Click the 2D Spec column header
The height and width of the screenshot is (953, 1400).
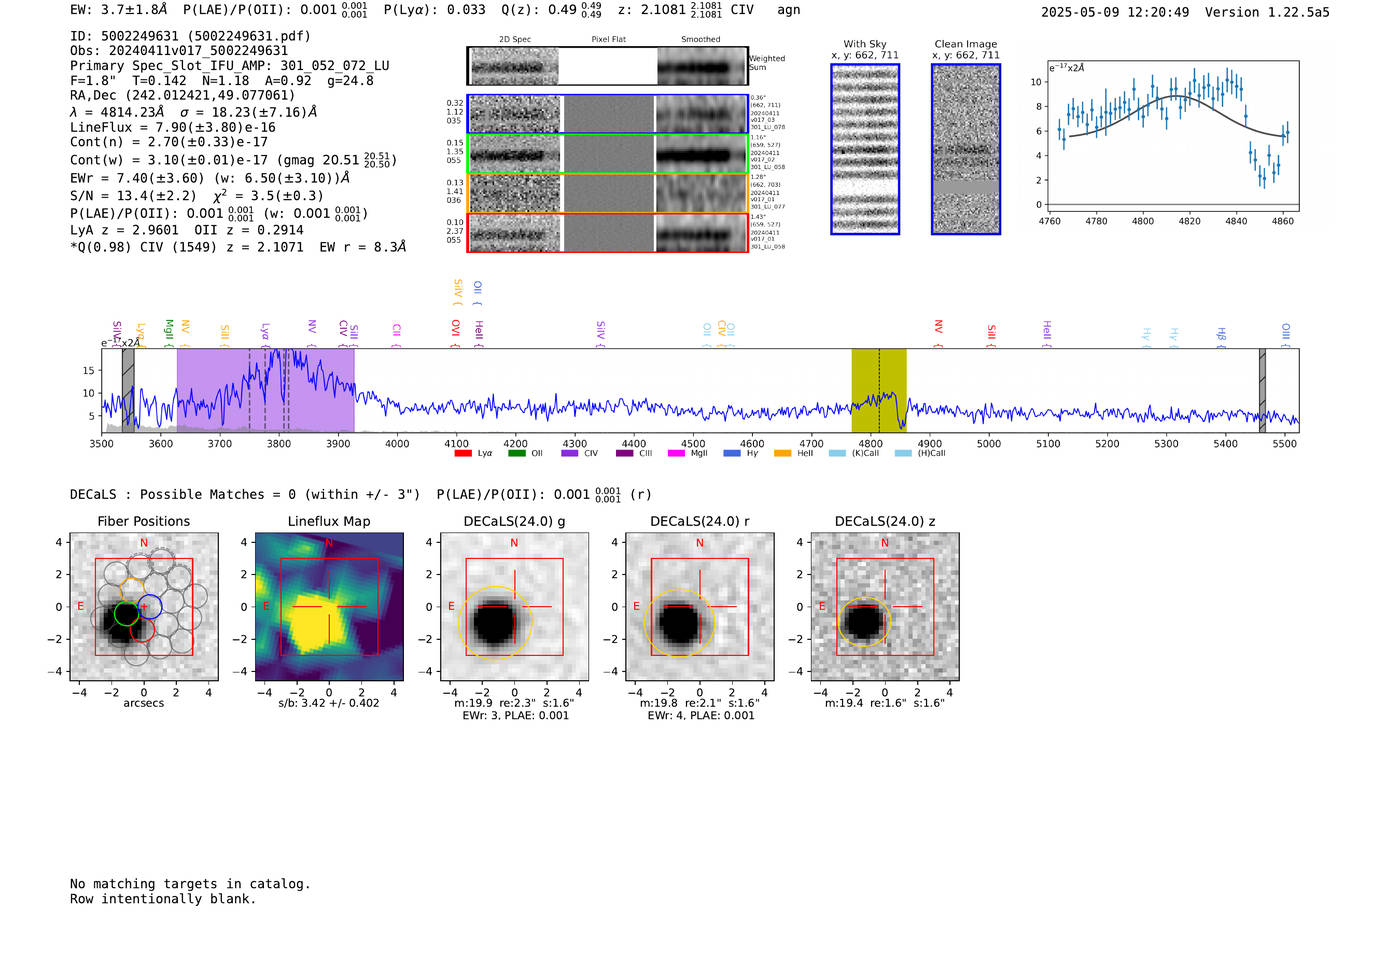click(515, 40)
